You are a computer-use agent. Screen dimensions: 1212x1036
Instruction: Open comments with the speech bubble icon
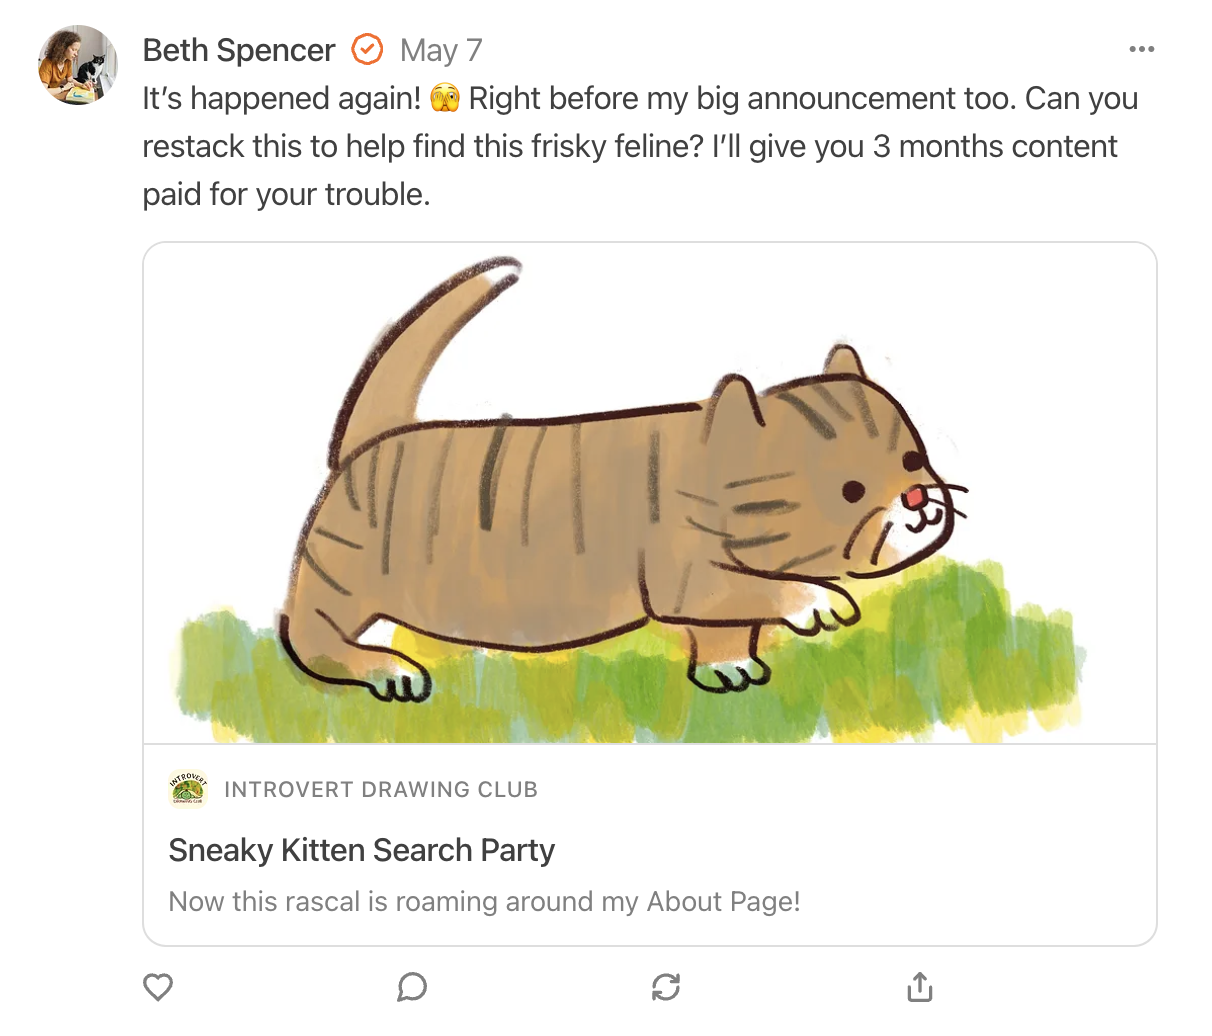pyautogui.click(x=412, y=987)
